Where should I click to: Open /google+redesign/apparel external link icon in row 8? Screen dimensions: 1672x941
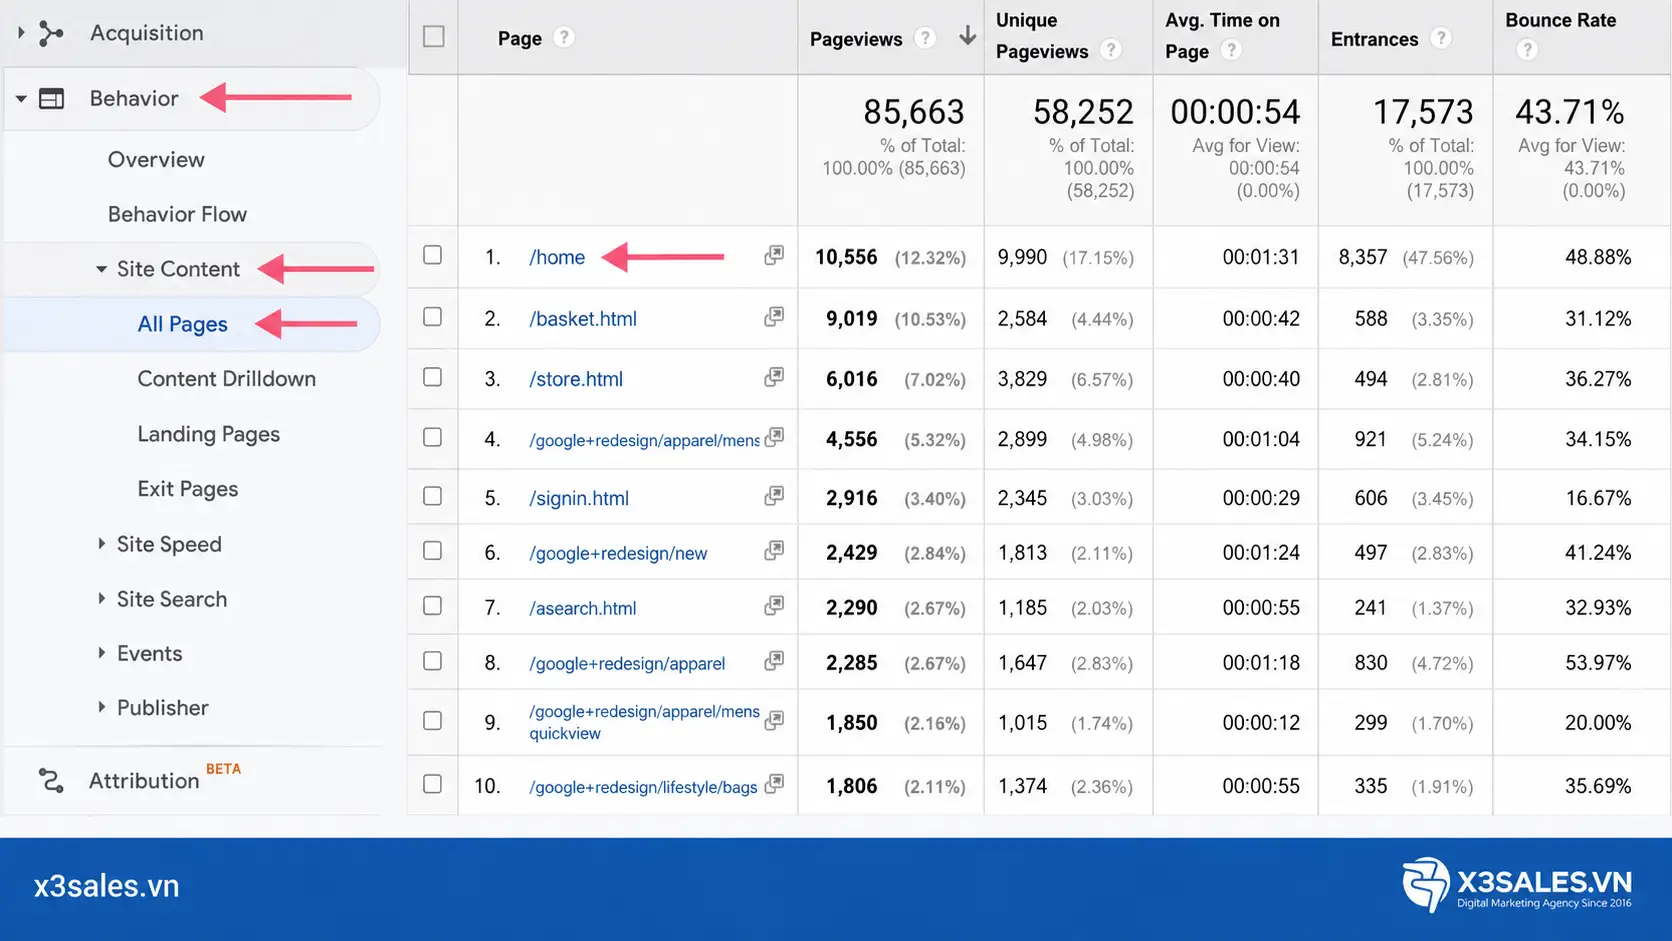pyautogui.click(x=774, y=661)
